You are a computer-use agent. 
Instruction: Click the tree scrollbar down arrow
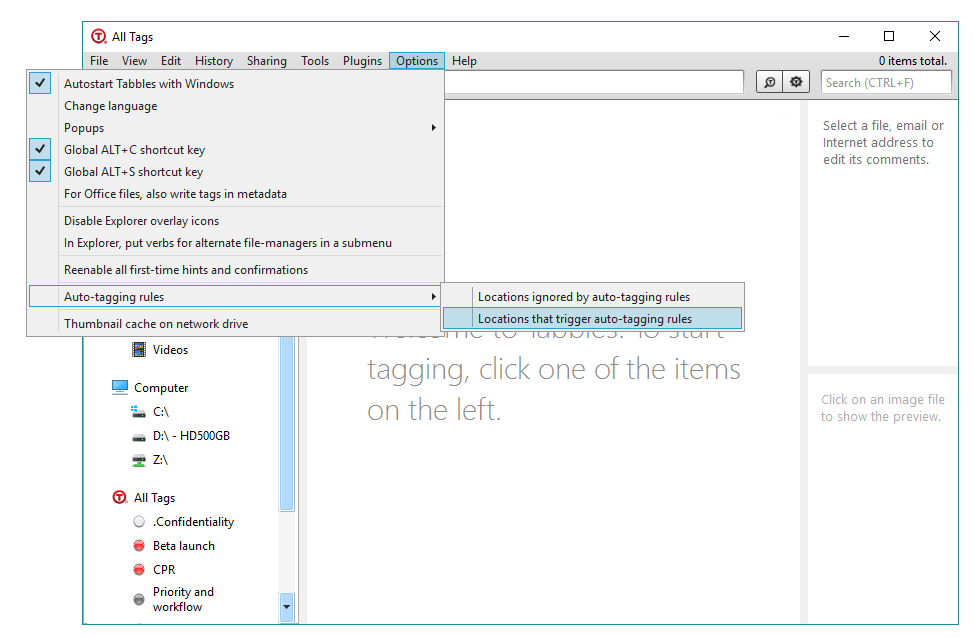click(287, 607)
